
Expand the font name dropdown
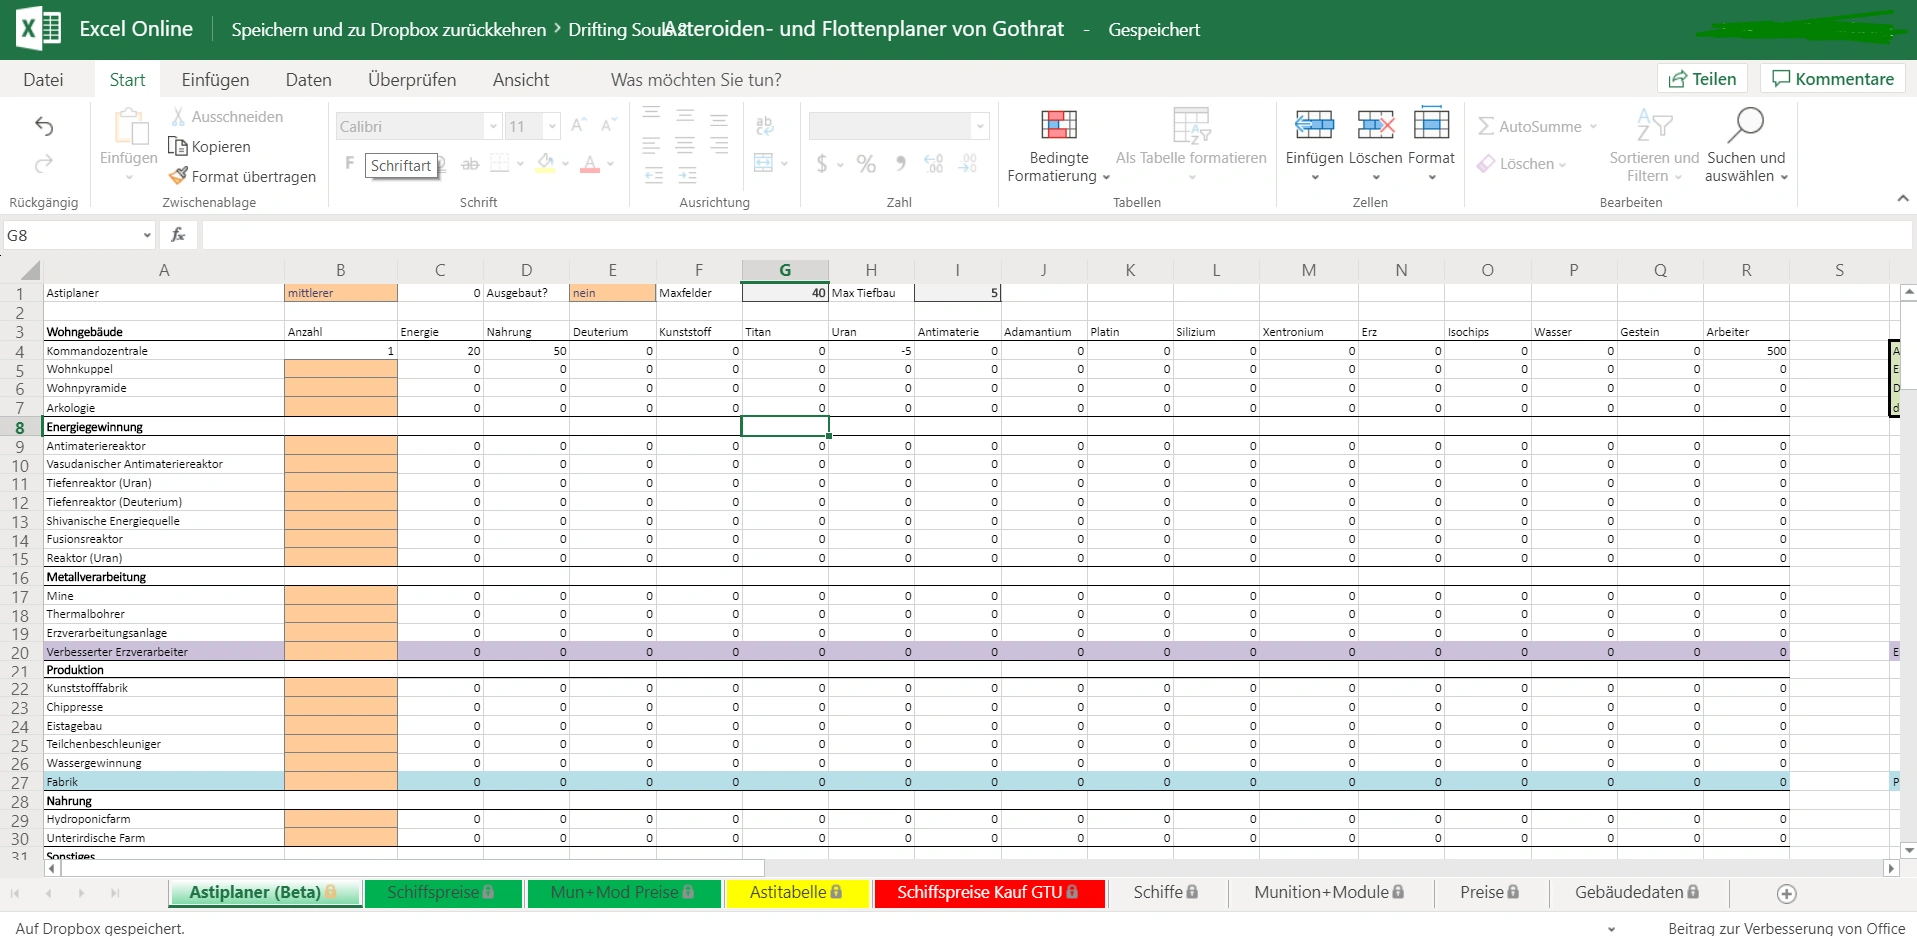[x=492, y=126]
